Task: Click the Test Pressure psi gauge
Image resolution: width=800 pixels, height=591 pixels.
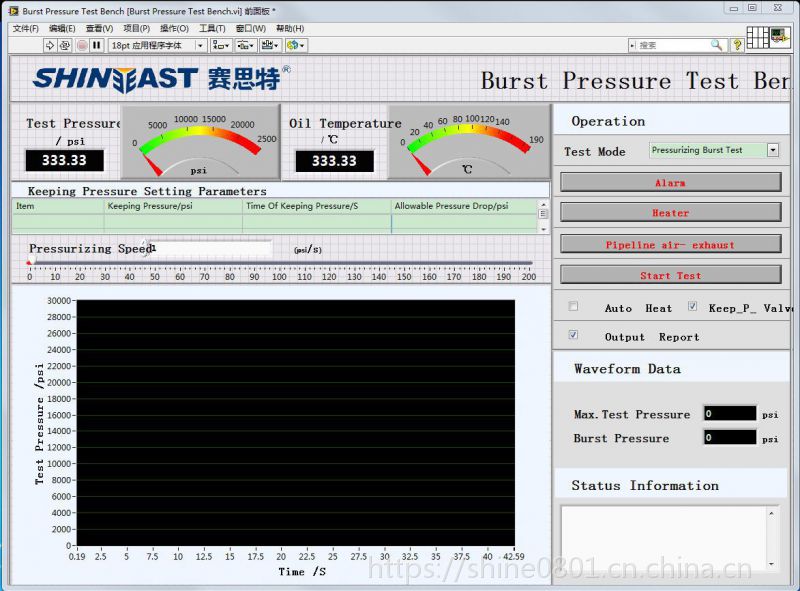Action: 201,142
